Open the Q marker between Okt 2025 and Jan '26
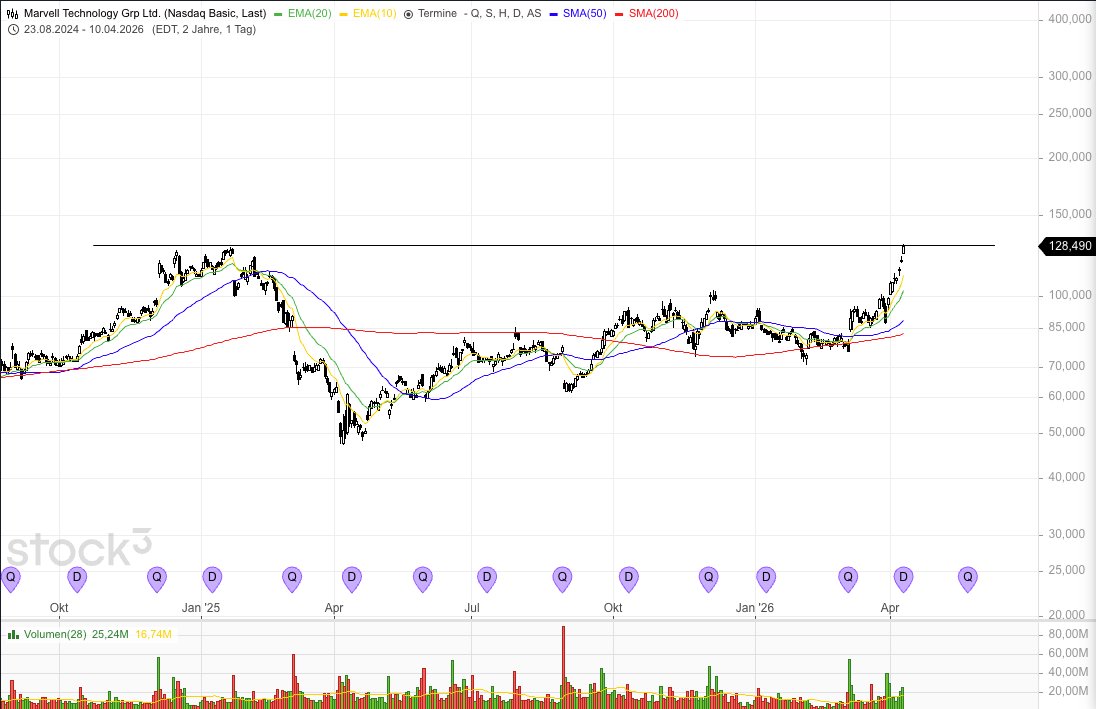The width and height of the screenshot is (1096, 709). coord(708,579)
